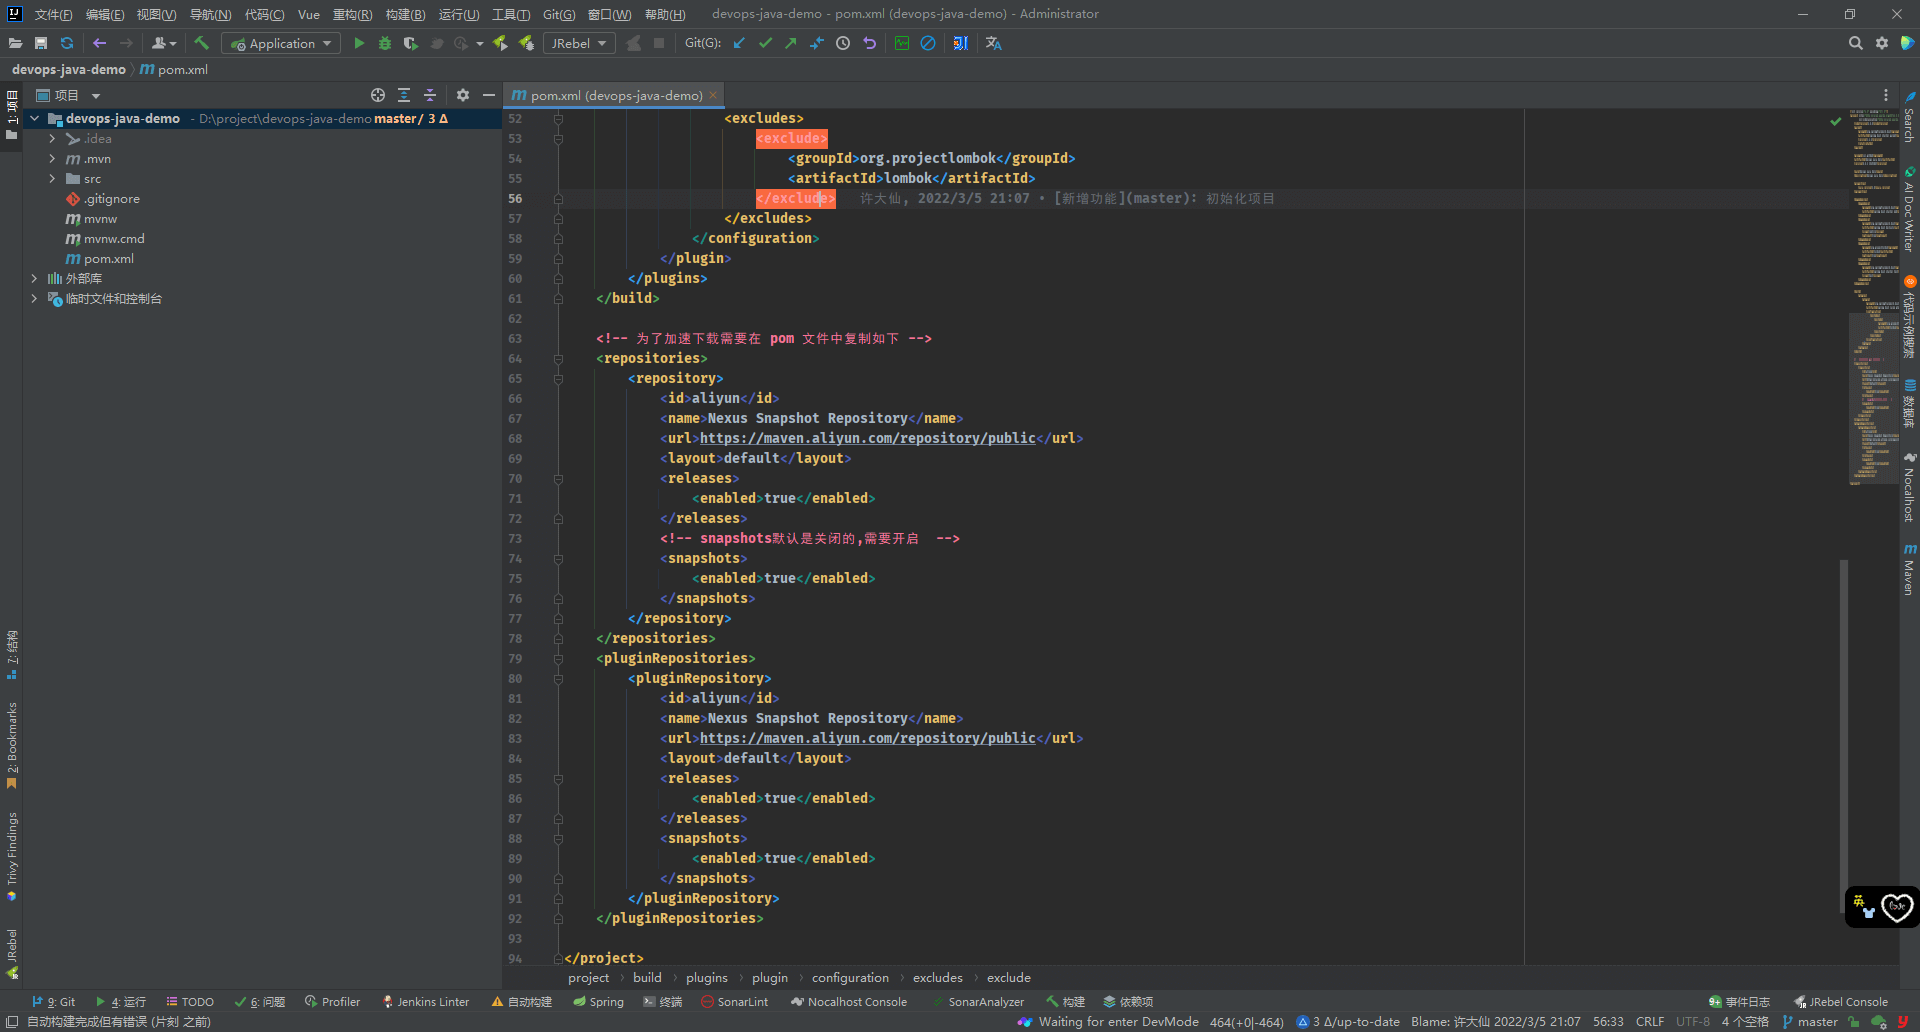Click master branch in status bar
Viewport: 1920px width, 1032px height.
point(1809,1021)
